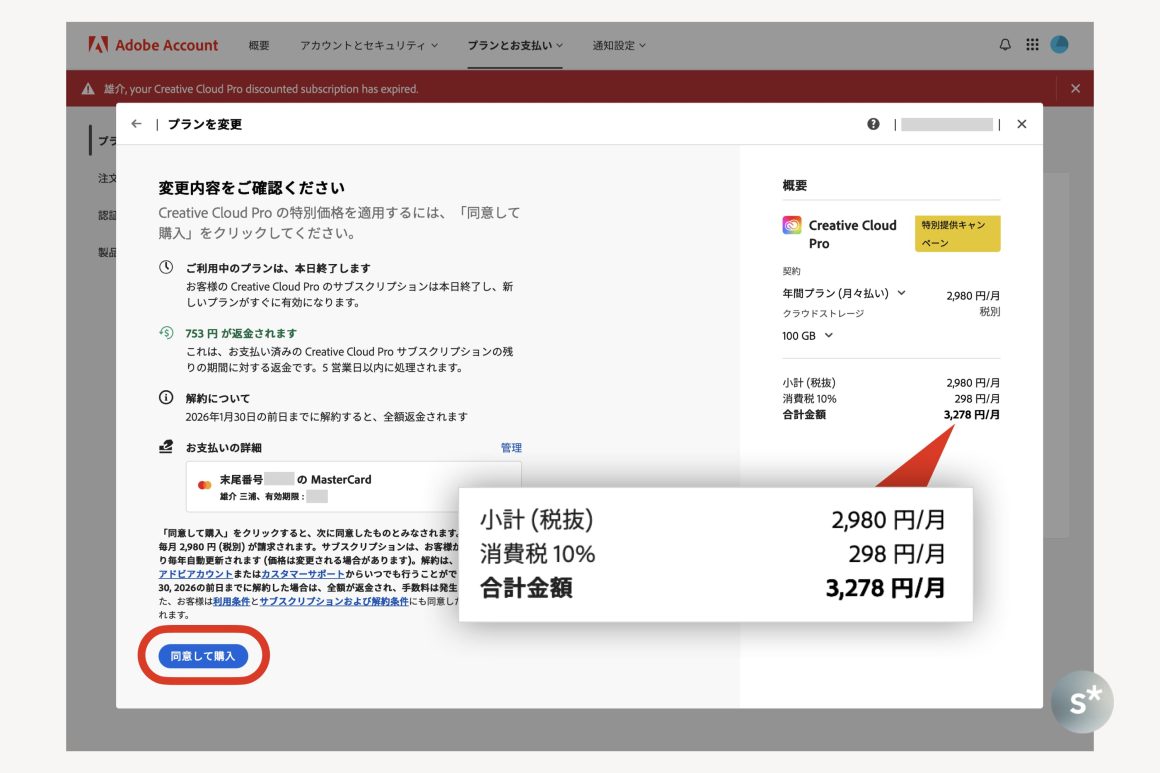1160x773 pixels.
Task: Close the プランを変更 dialog
Action: click(x=1021, y=124)
